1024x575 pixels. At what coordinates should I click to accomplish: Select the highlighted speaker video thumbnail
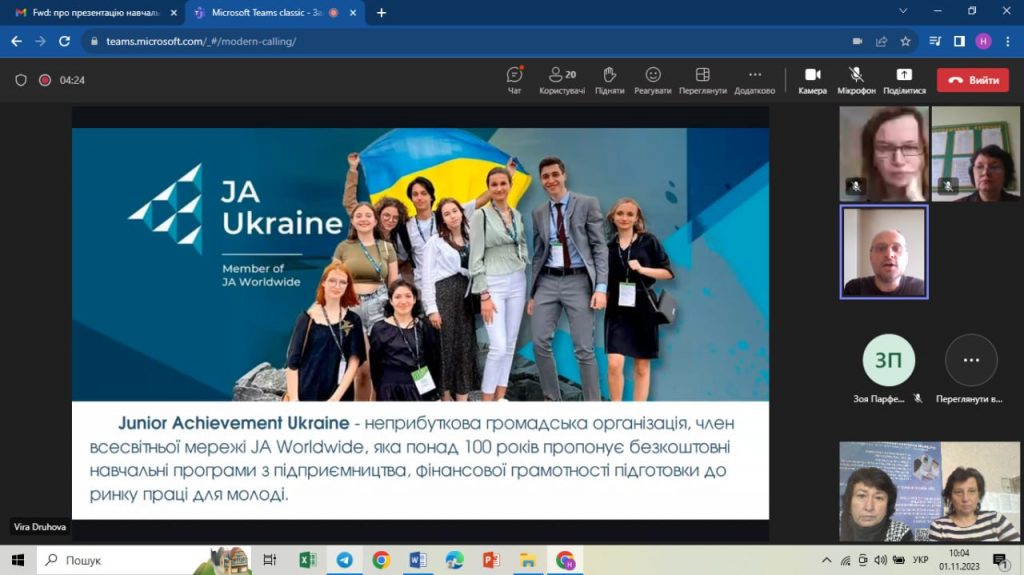[884, 252]
